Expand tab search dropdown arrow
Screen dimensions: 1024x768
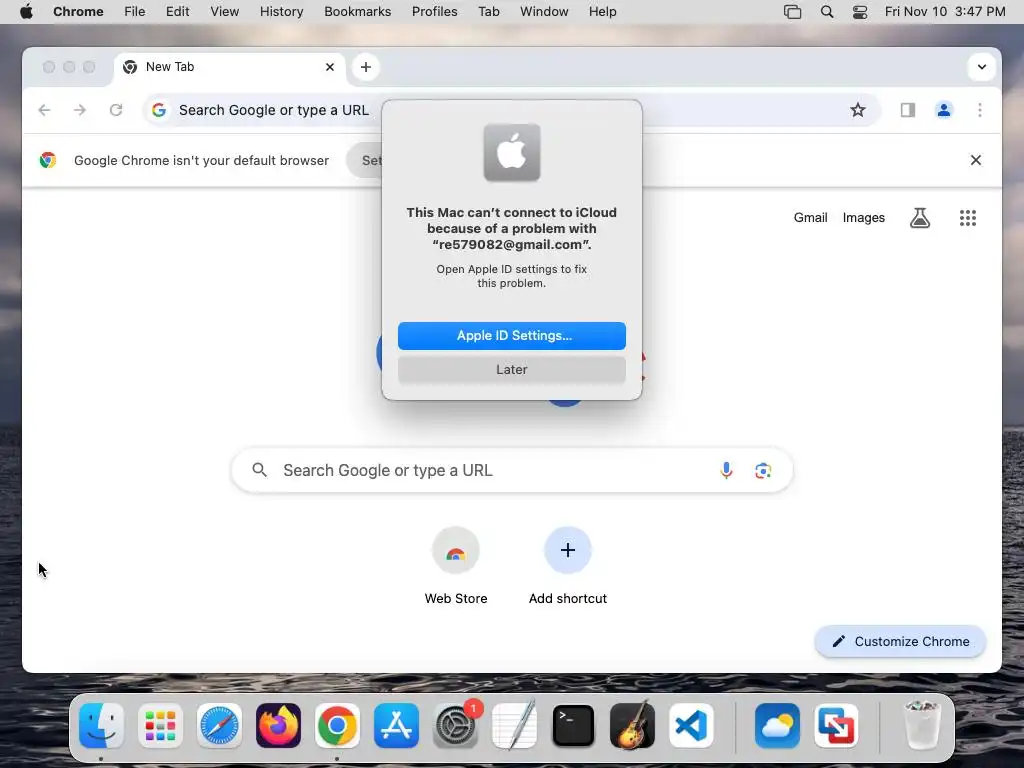981,67
